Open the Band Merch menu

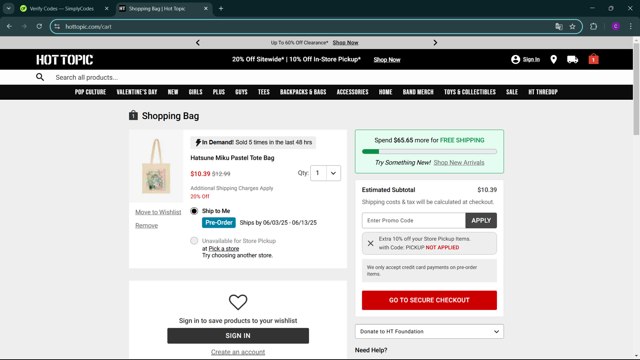pos(418,92)
